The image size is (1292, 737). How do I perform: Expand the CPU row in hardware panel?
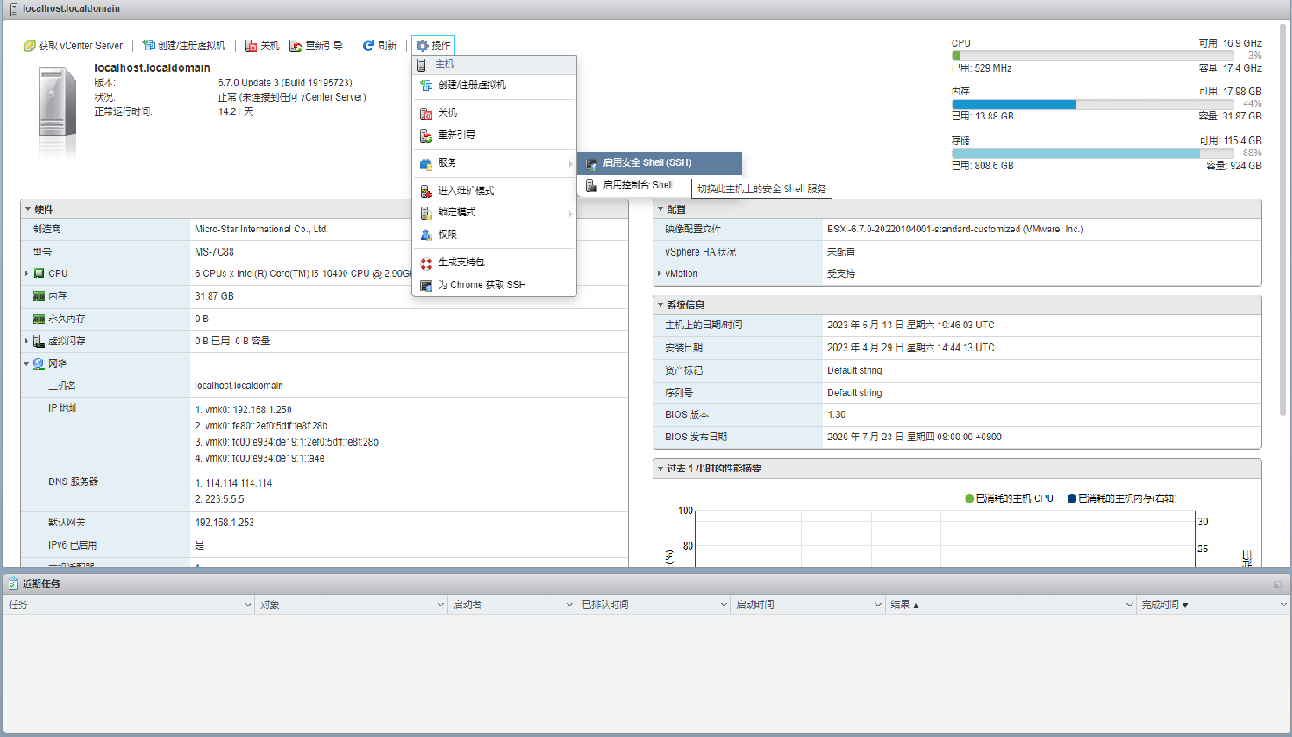click(27, 273)
